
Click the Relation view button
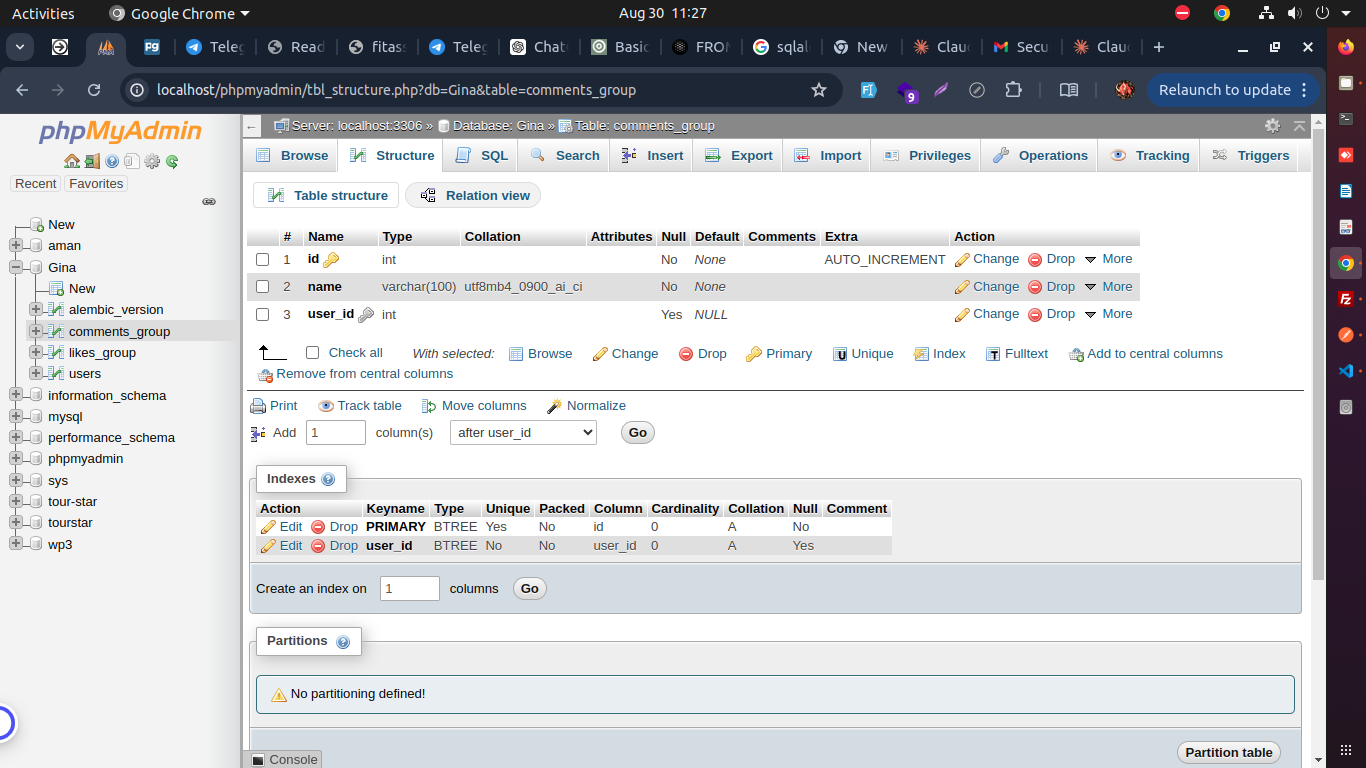473,196
